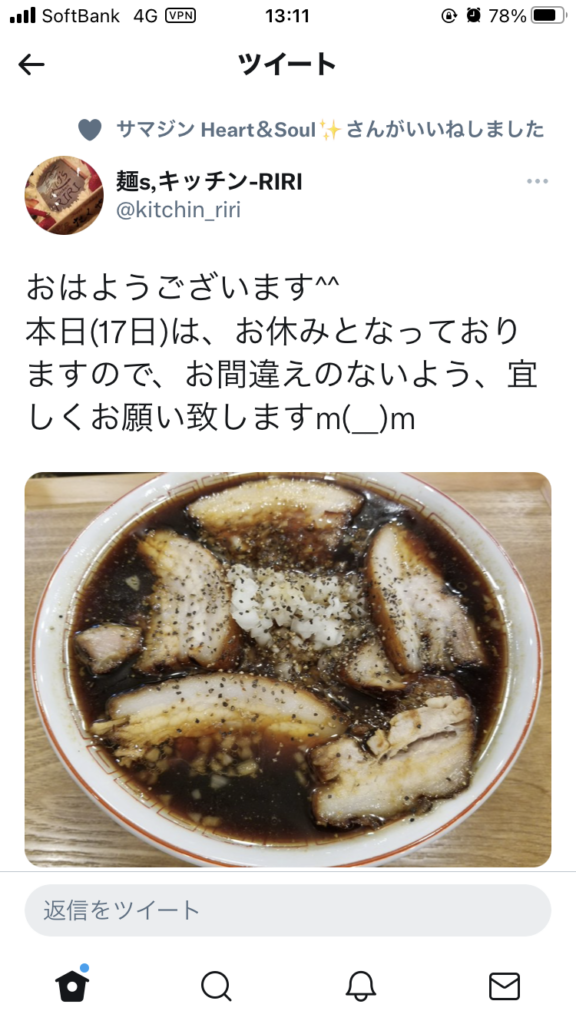576x1024 pixels.
Task: Open the three-dot tweet options menu
Action: click(537, 181)
